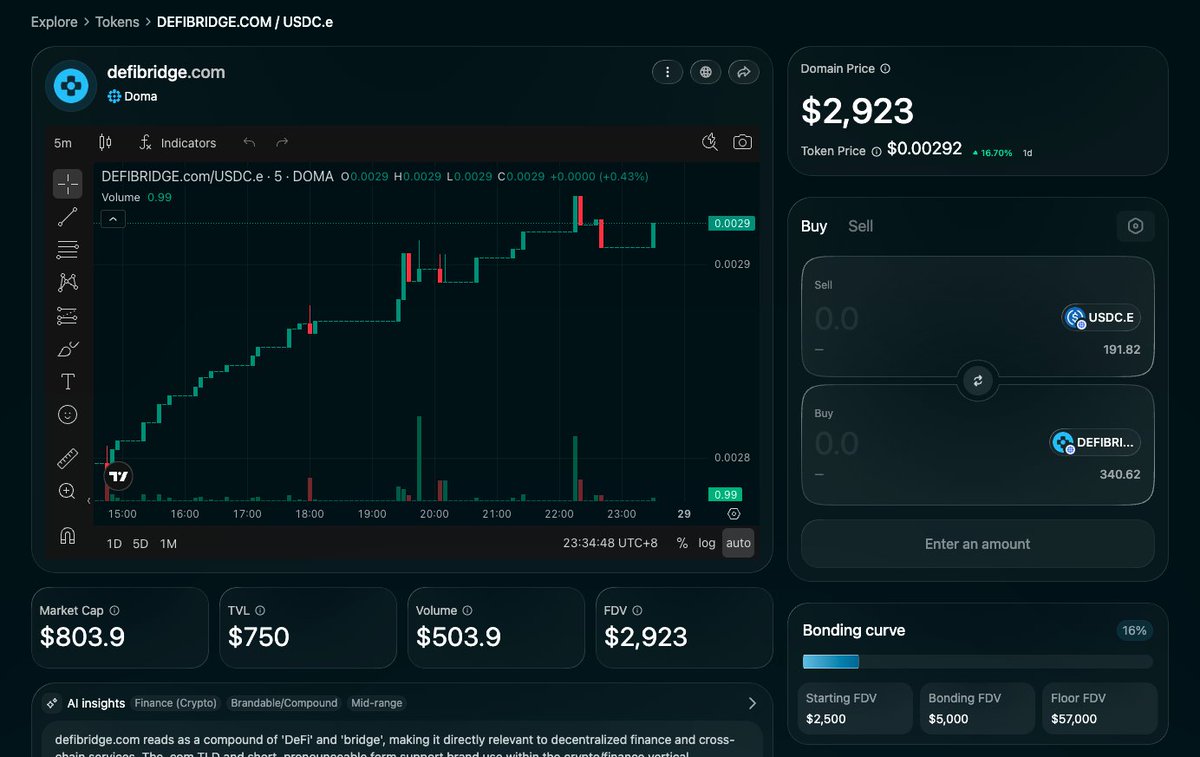Set chart range to 1M
This screenshot has width=1200, height=757.
168,544
